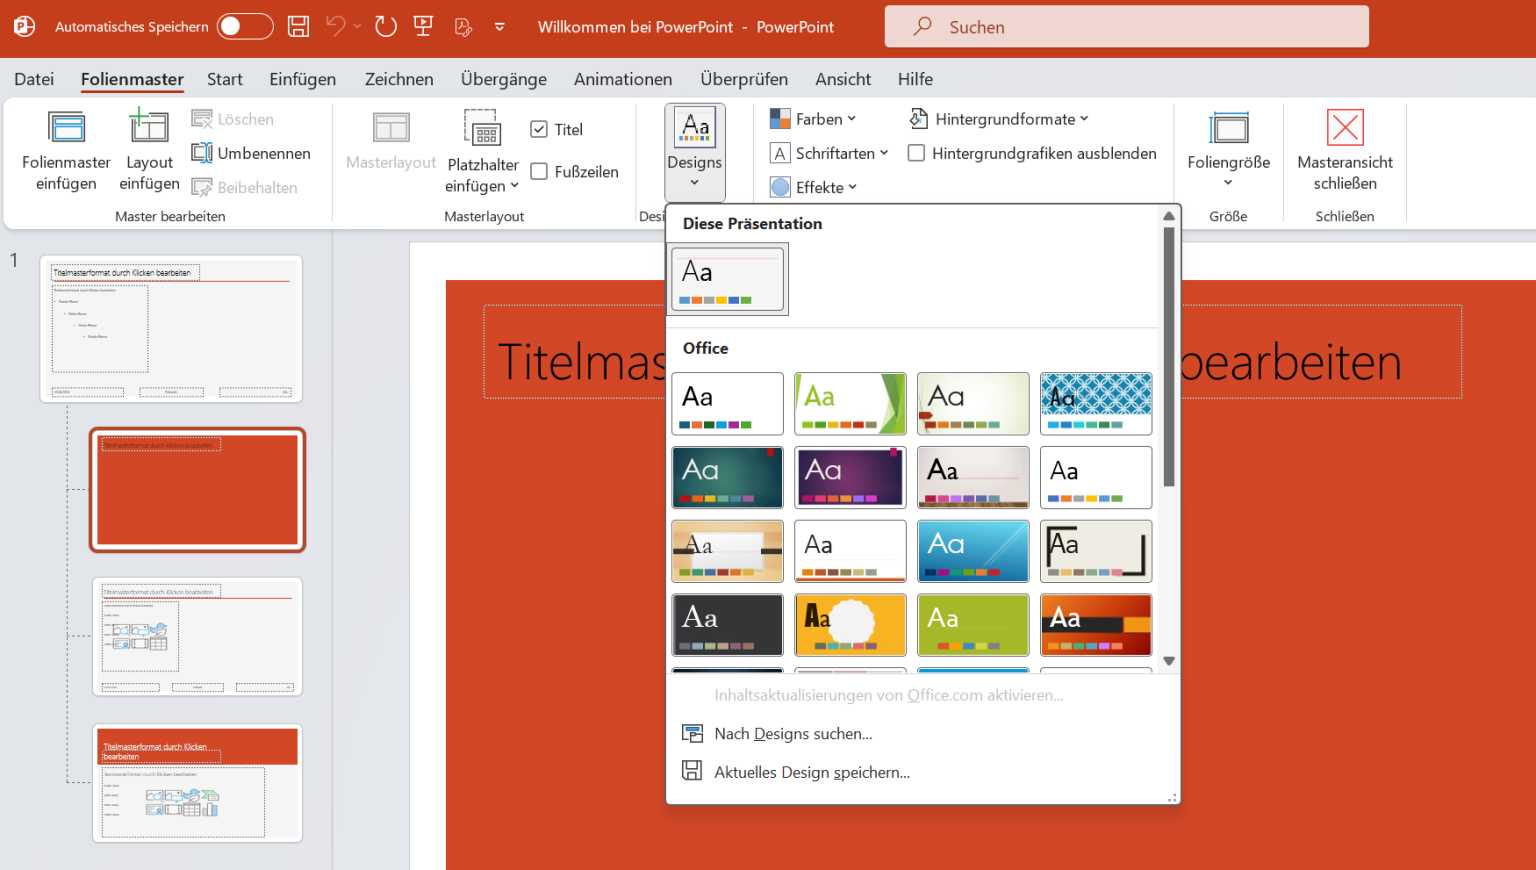
Task: Start slideshow from beginning icon
Action: click(424, 27)
